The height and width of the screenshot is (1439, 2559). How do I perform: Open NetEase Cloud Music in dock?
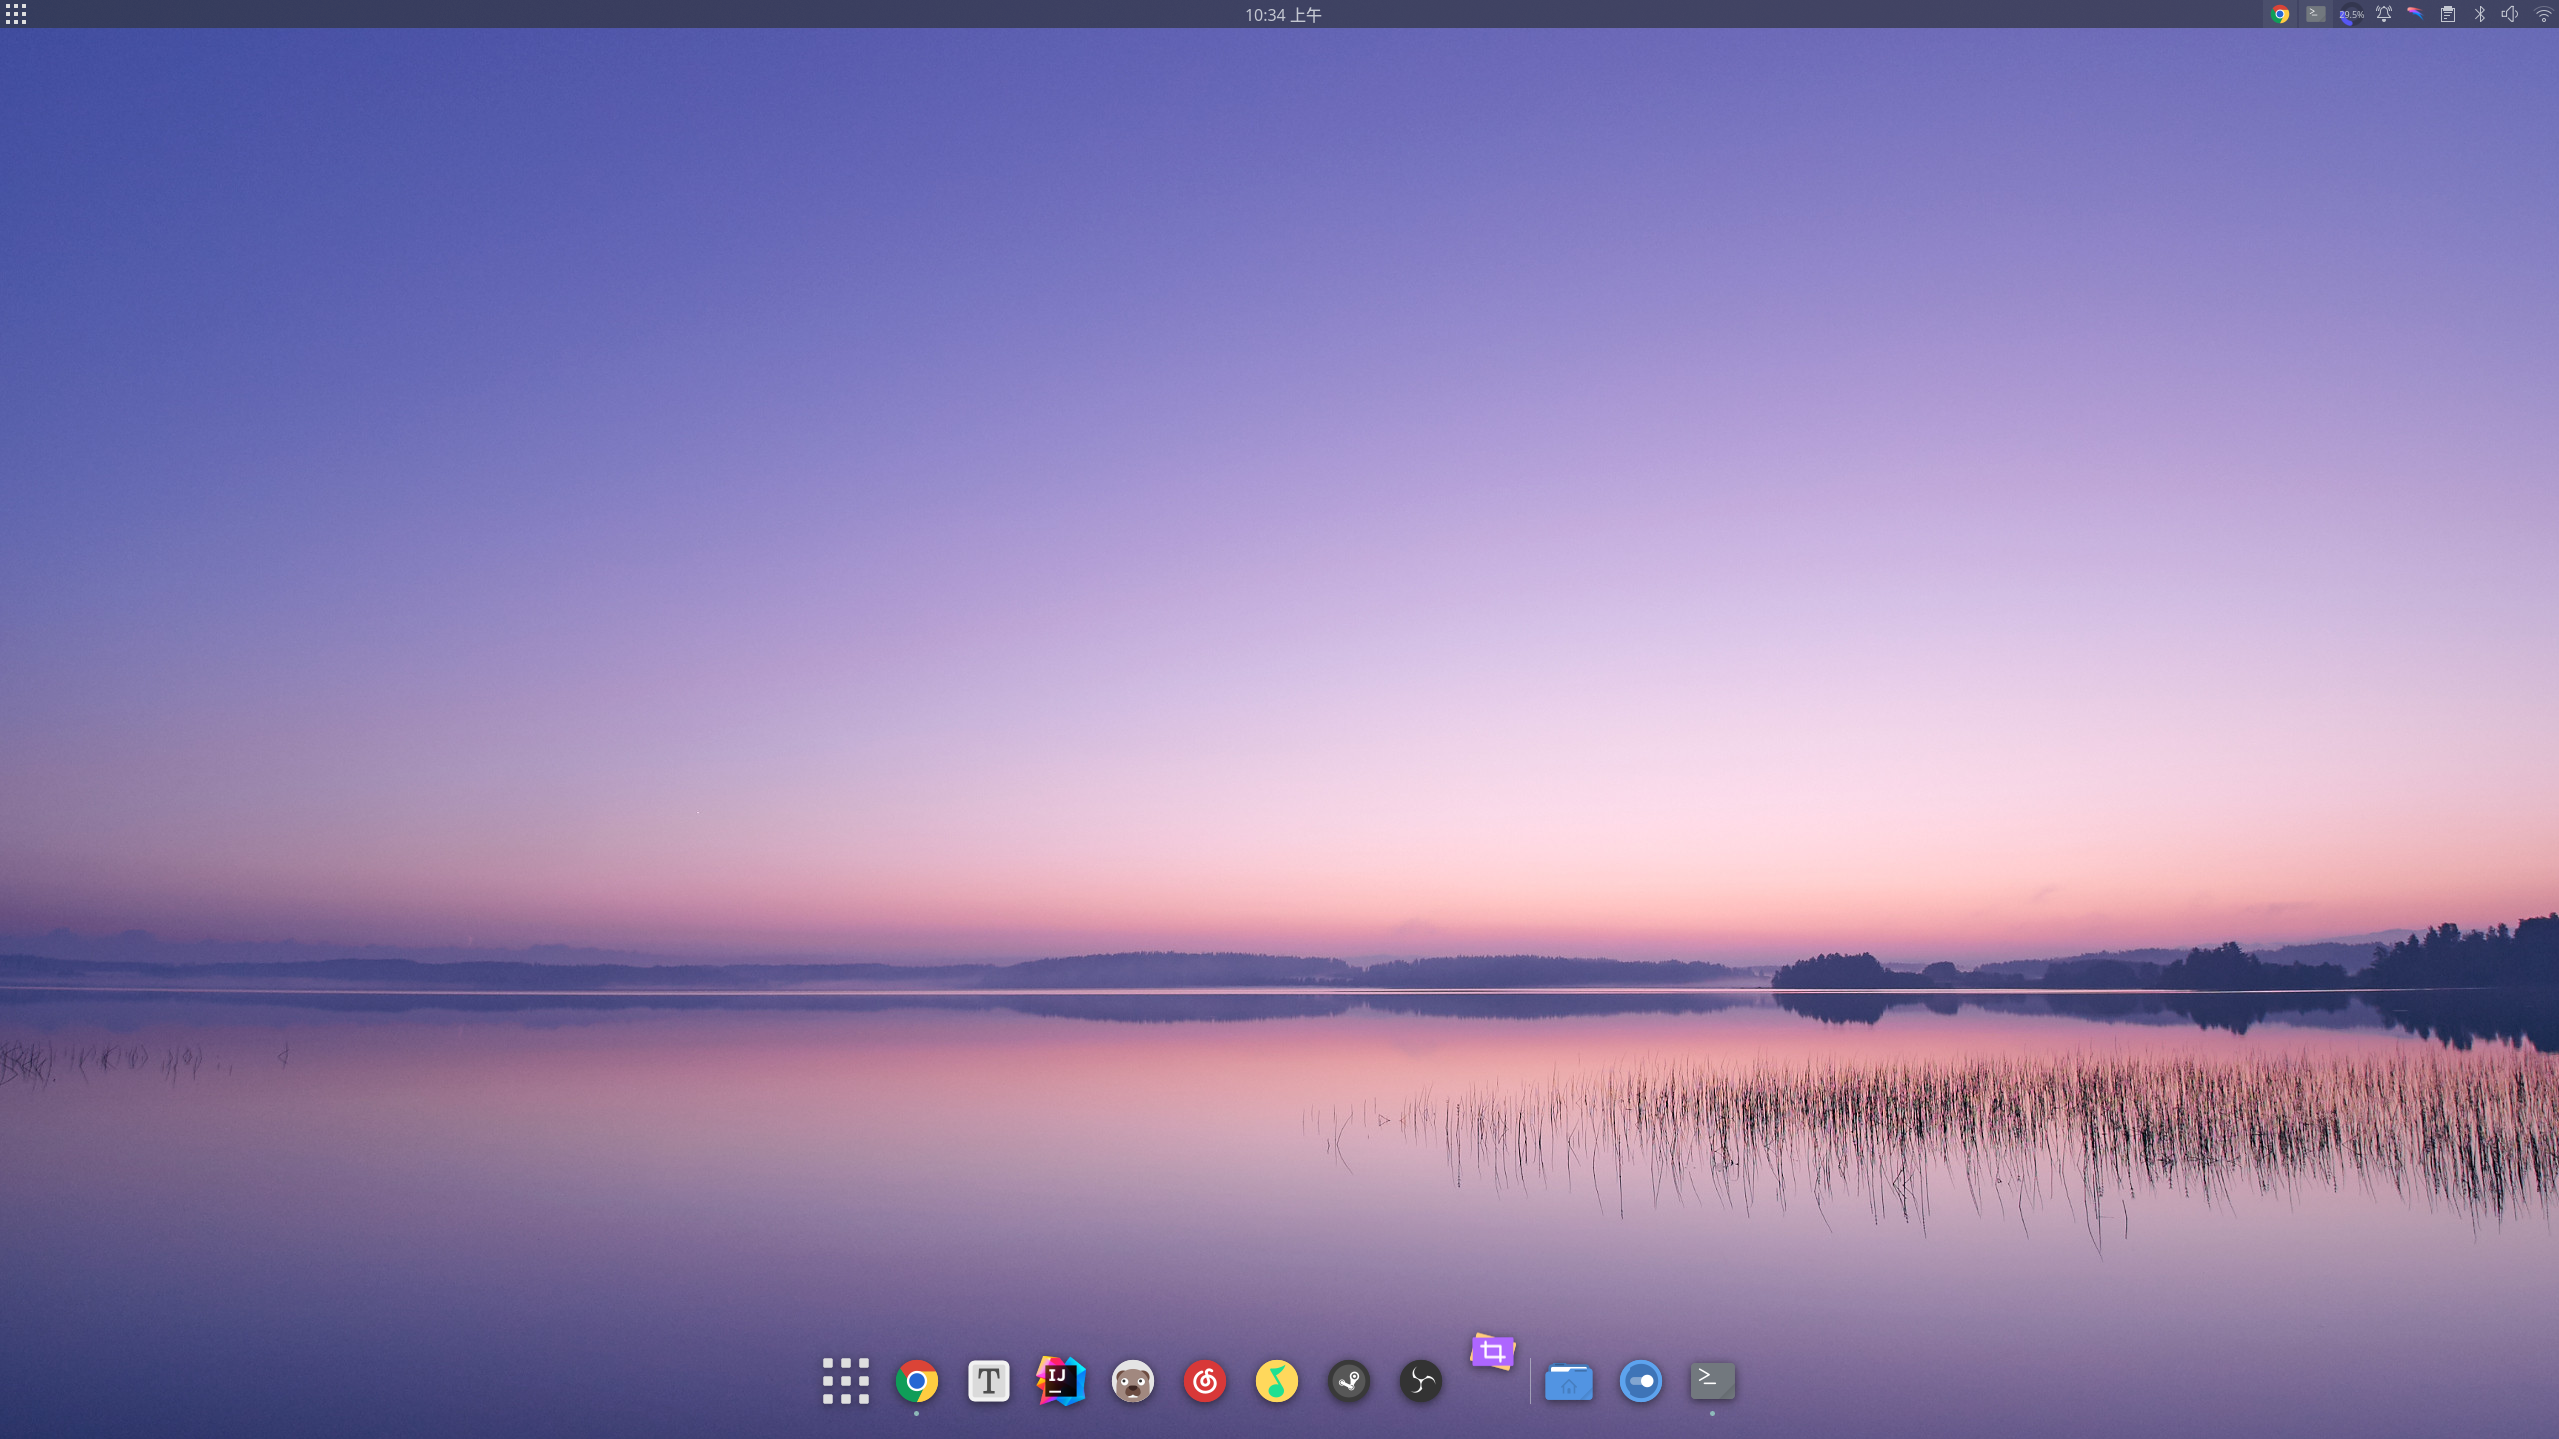point(1204,1381)
